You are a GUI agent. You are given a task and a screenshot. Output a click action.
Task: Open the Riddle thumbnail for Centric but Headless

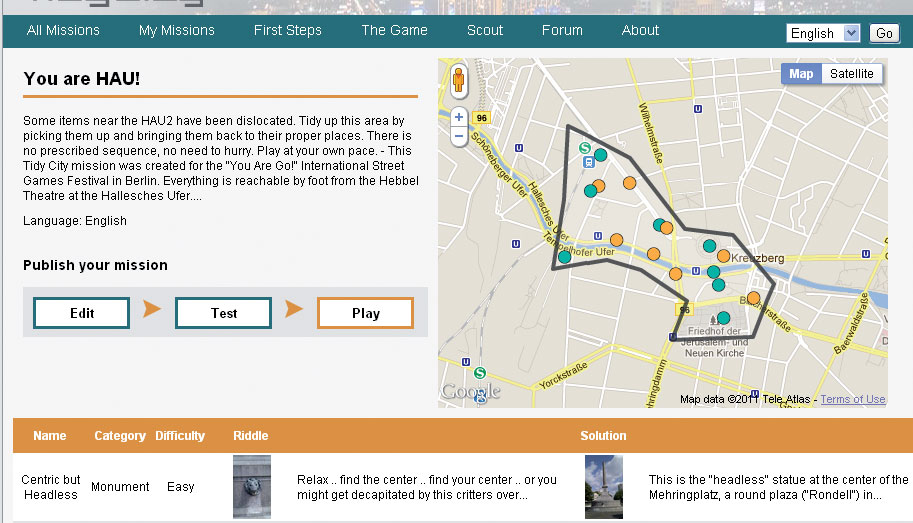click(x=252, y=487)
